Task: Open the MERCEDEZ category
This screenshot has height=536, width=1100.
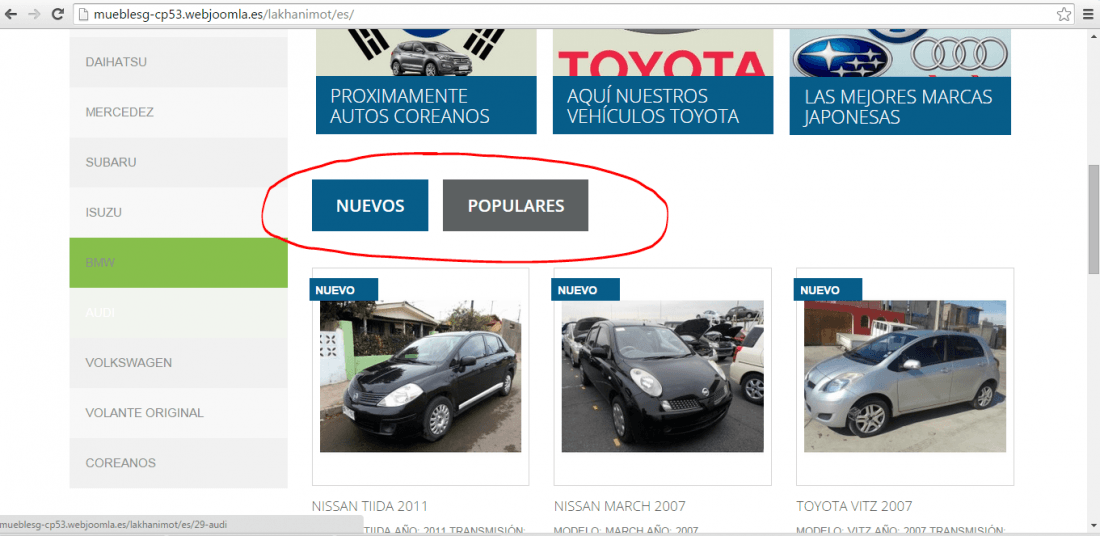Action: pos(178,112)
